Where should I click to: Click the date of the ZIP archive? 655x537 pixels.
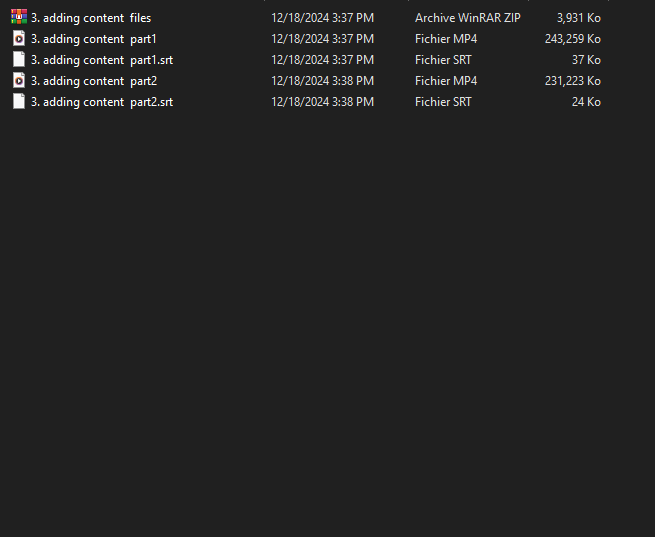coord(322,18)
